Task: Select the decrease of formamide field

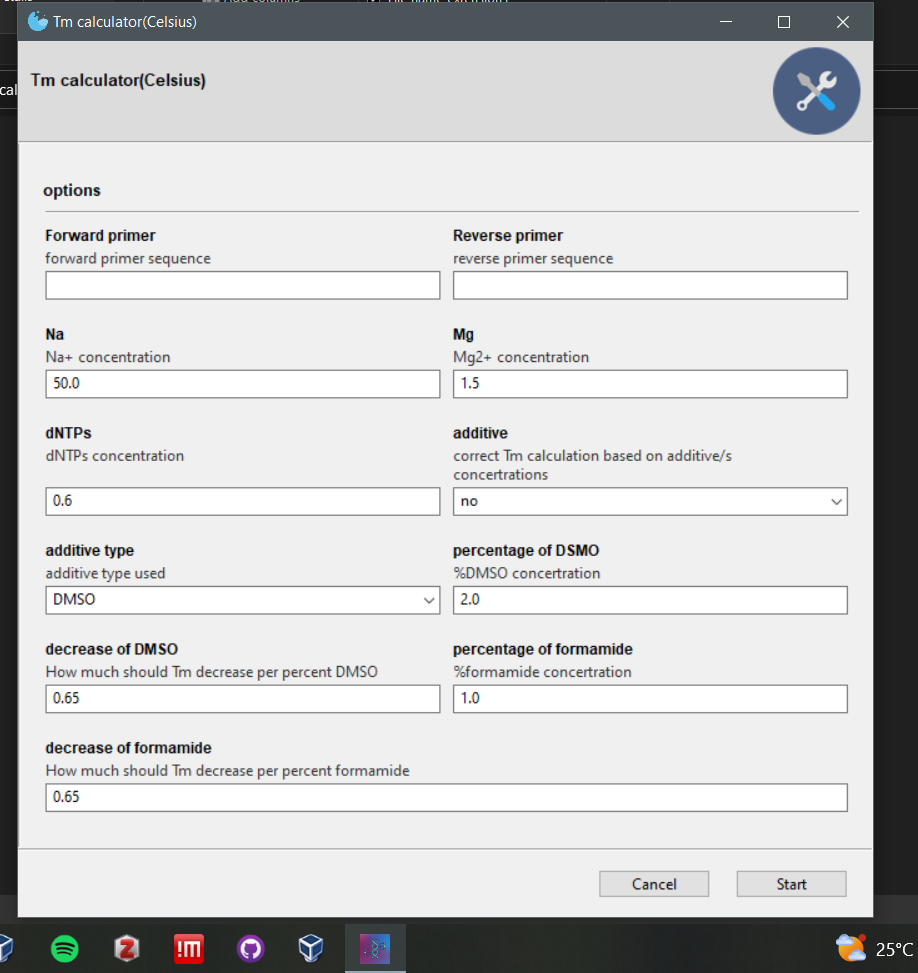Action: [x=445, y=797]
